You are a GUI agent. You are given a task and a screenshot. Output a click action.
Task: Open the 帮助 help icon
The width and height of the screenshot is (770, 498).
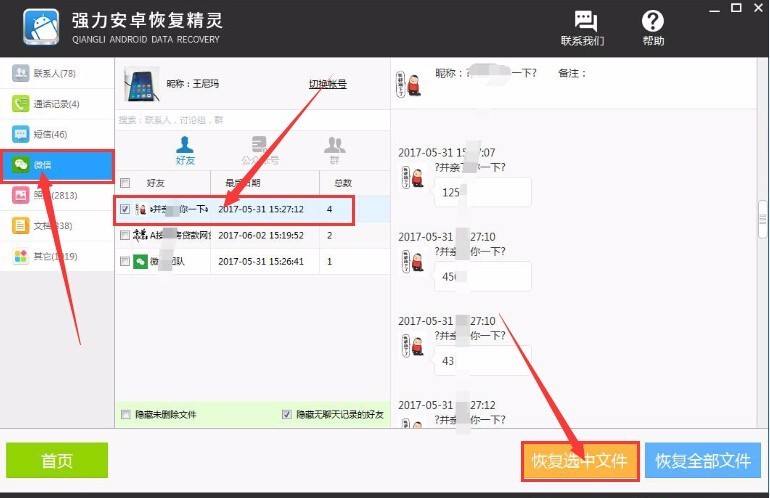pos(653,28)
